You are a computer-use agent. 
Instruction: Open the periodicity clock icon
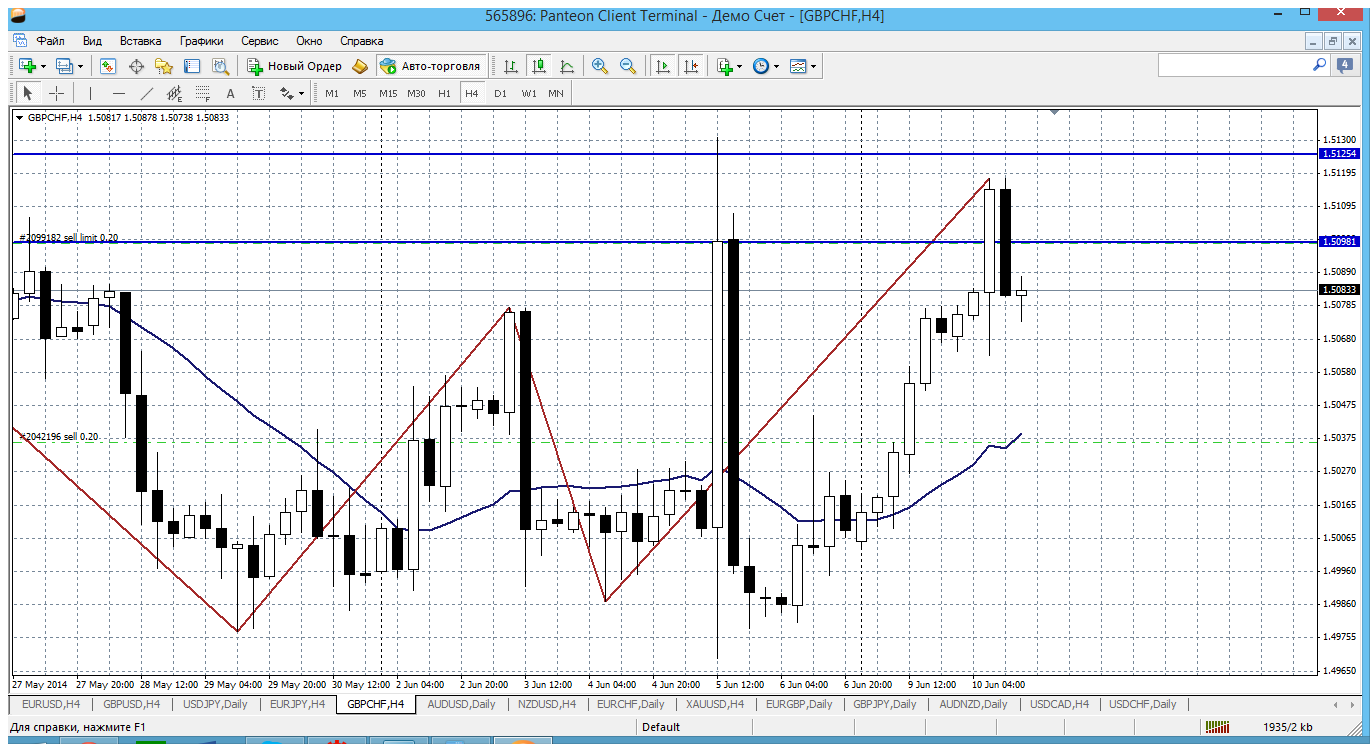[761, 66]
